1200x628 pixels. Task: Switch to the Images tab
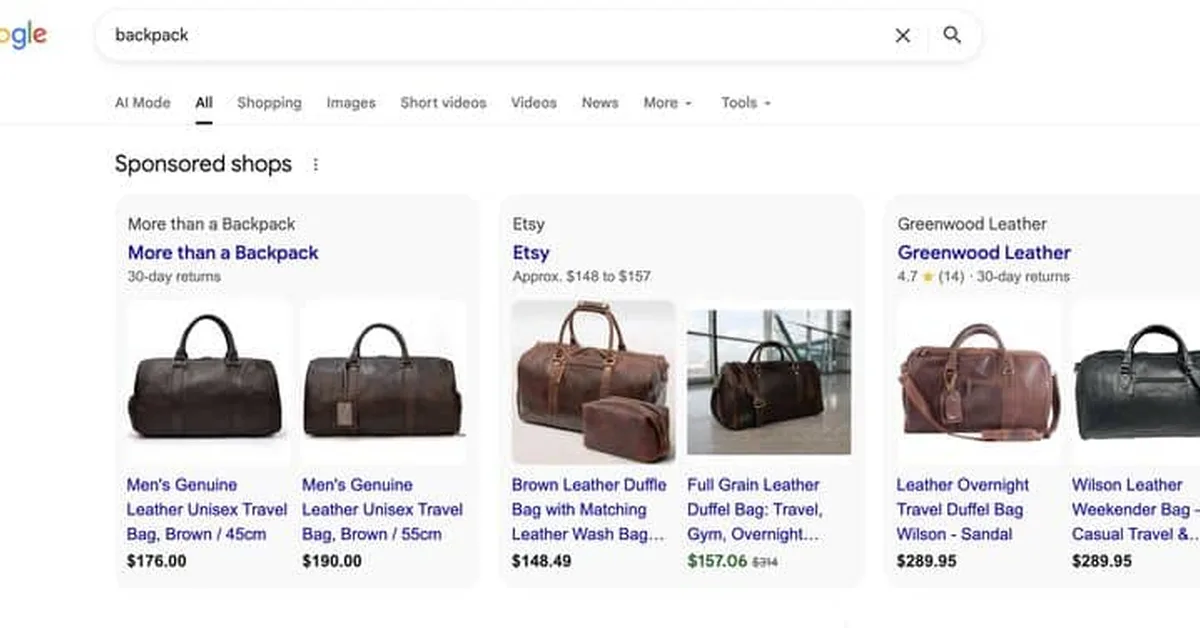point(350,102)
